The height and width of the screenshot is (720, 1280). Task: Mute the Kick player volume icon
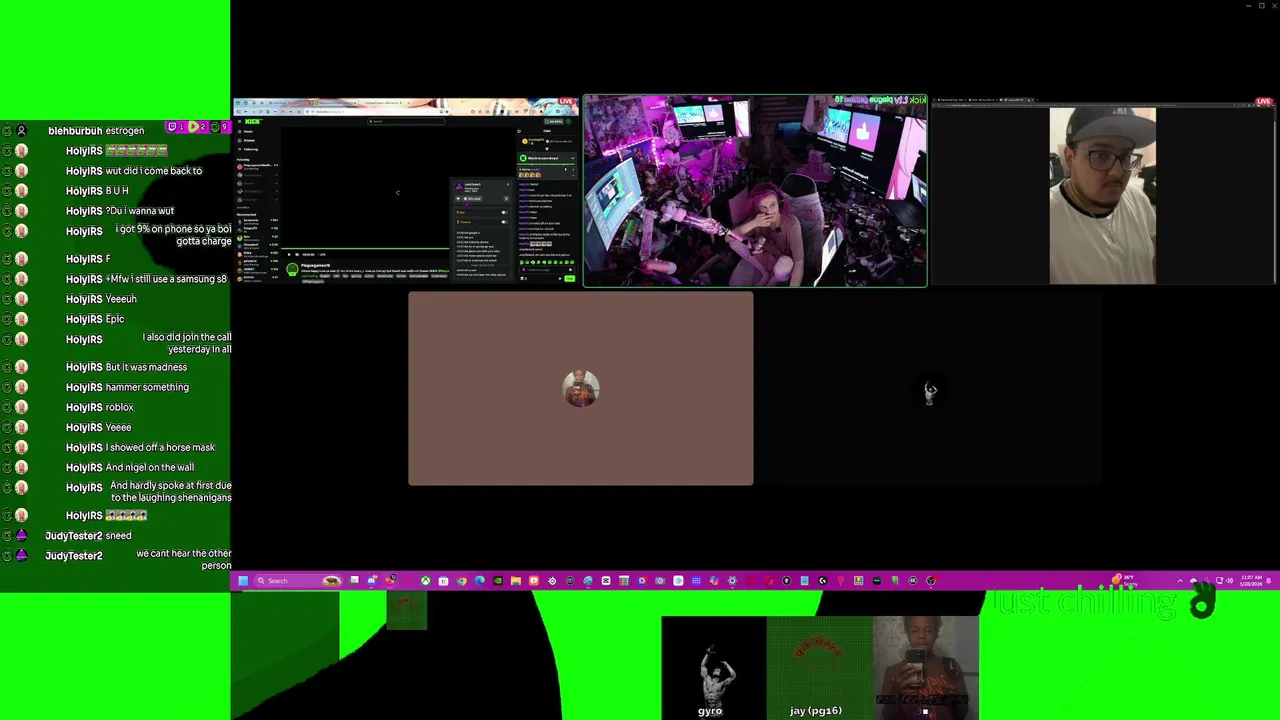click(297, 254)
